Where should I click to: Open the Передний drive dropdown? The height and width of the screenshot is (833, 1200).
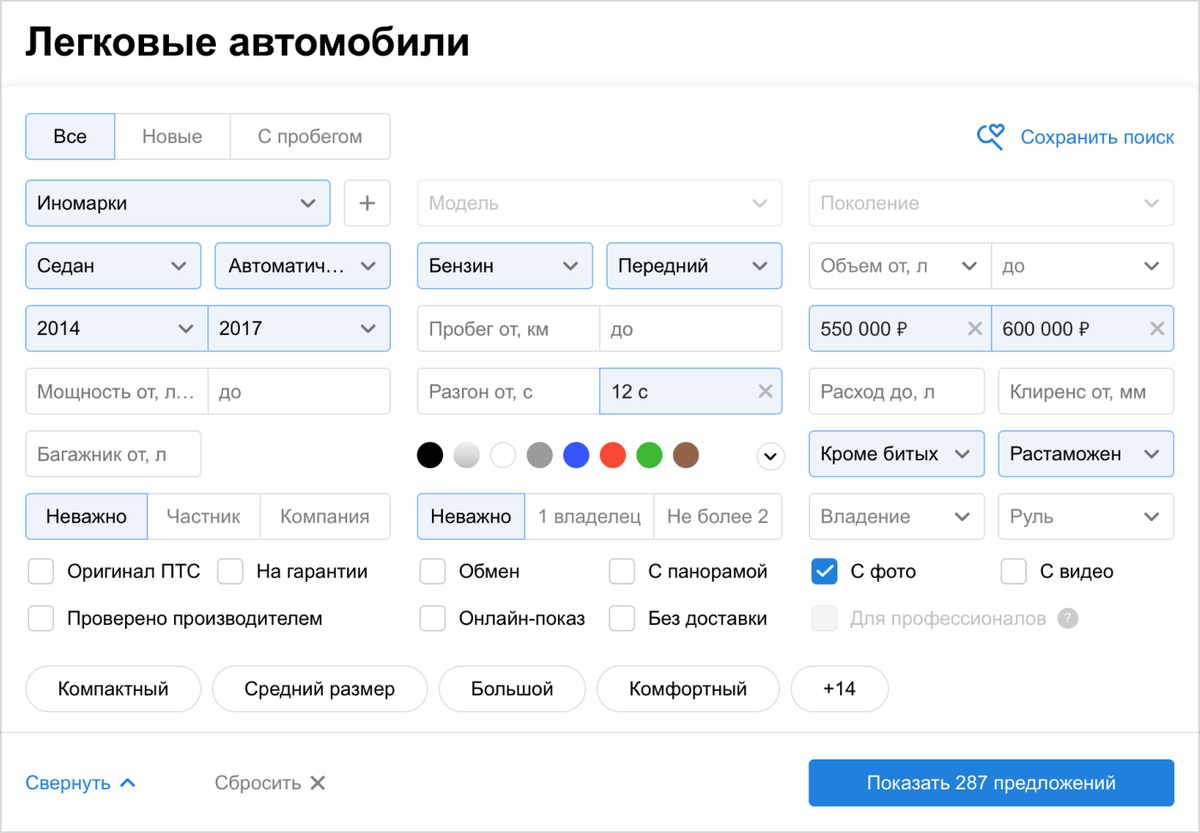point(695,266)
